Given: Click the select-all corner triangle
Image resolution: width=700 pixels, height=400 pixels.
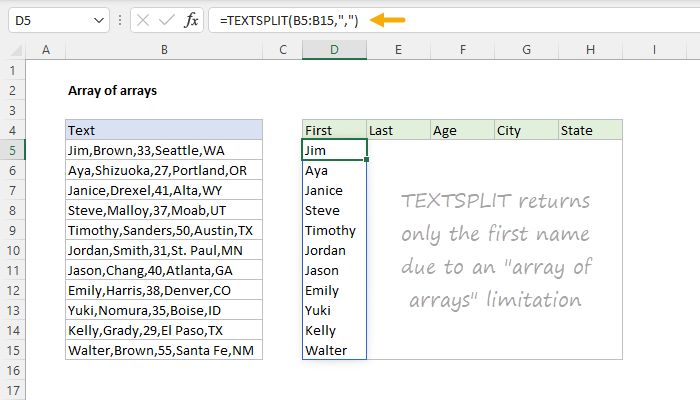Looking at the screenshot, I should point(14,50).
